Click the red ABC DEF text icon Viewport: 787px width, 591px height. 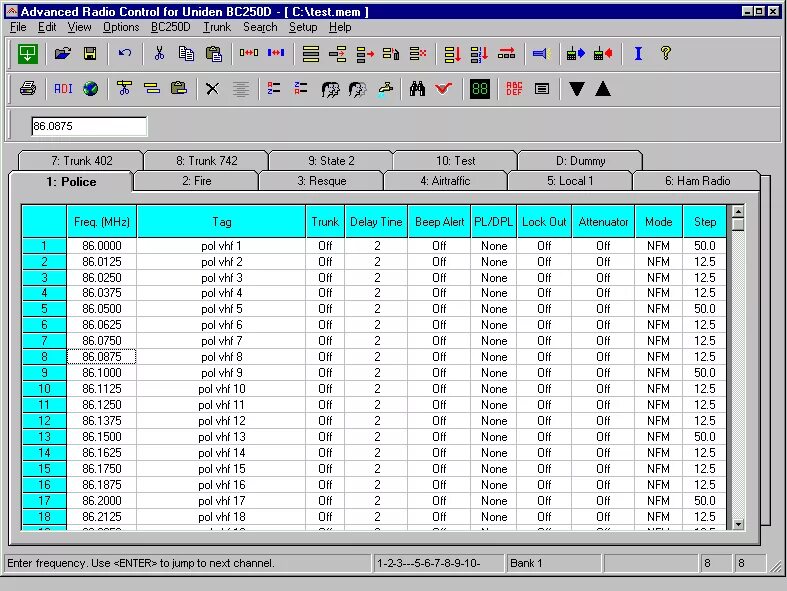[x=514, y=89]
